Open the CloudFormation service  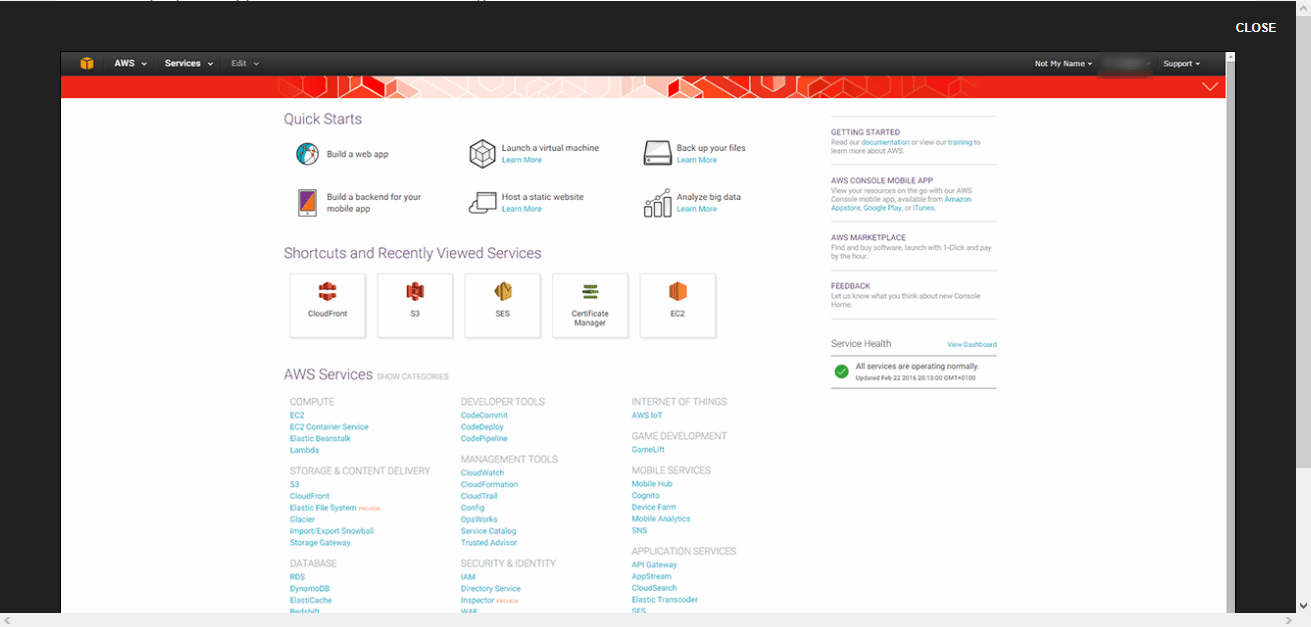coord(489,485)
